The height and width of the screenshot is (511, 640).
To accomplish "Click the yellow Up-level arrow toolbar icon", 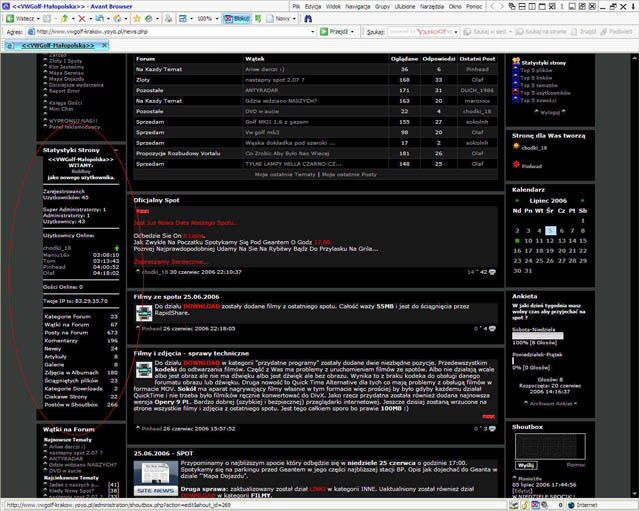I will point(64,19).
